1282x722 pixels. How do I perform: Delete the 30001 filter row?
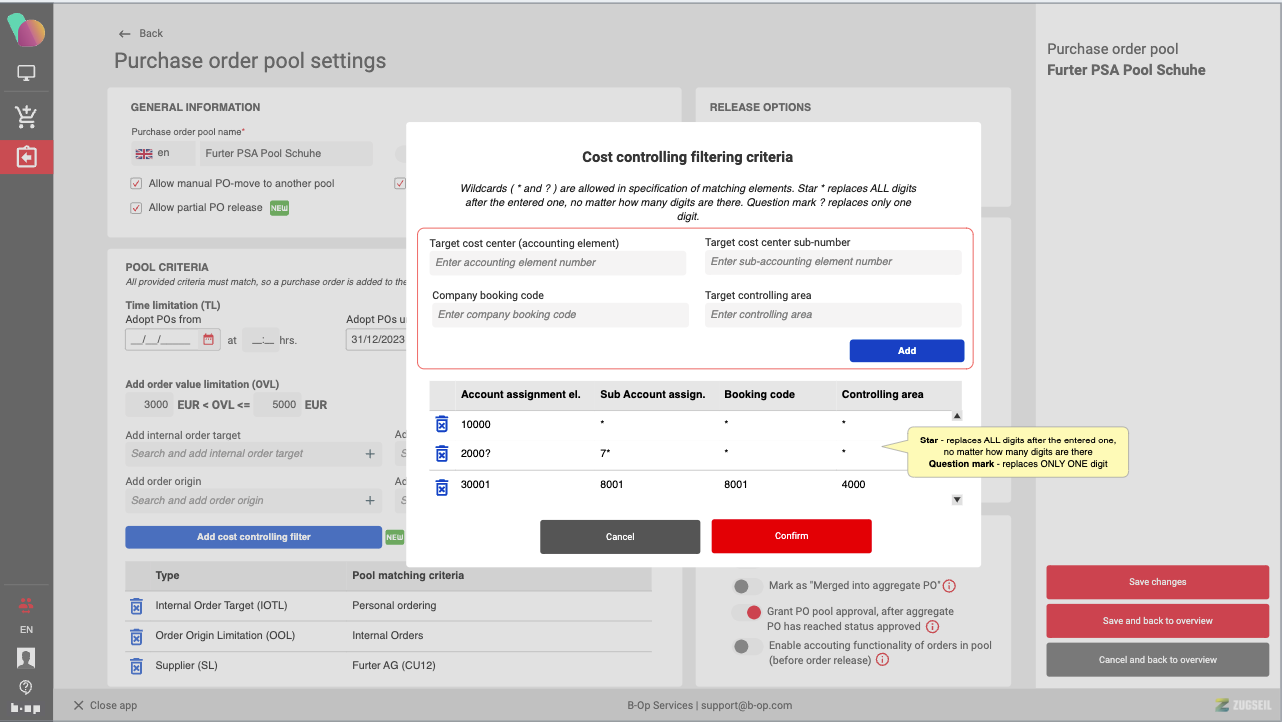[x=441, y=487]
